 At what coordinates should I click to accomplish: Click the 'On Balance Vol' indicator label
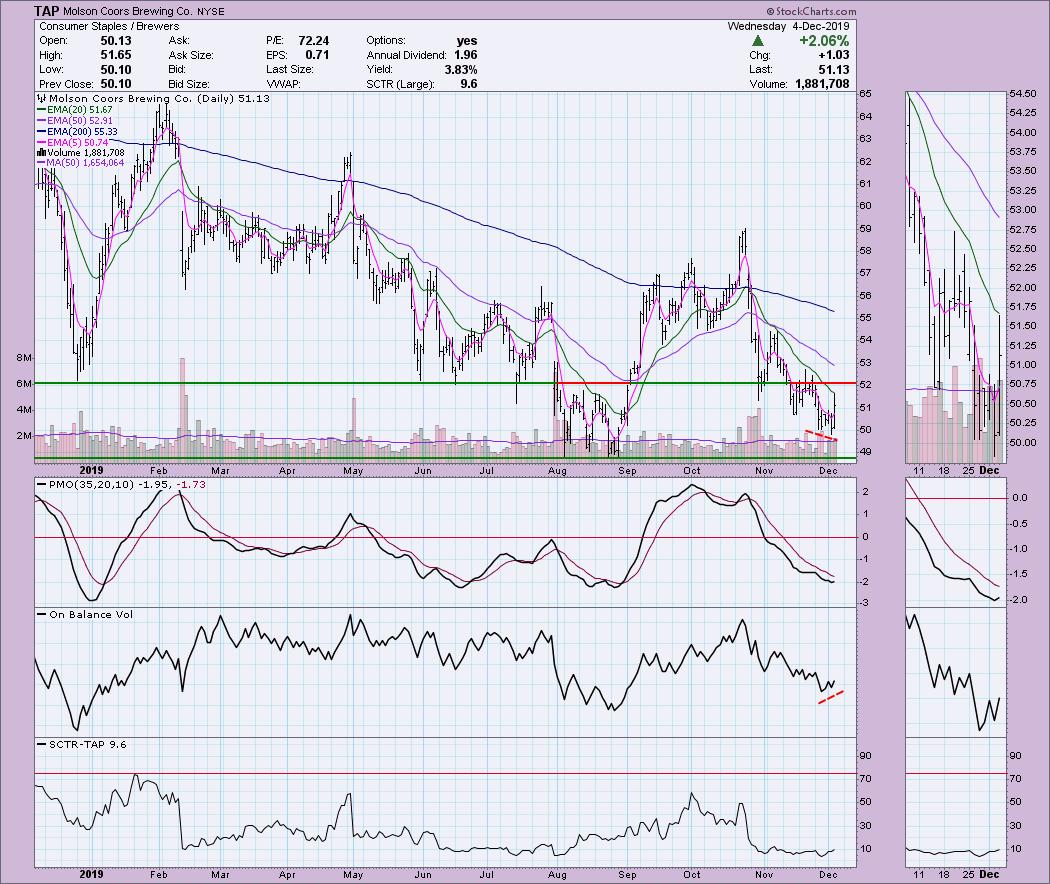[x=91, y=614]
